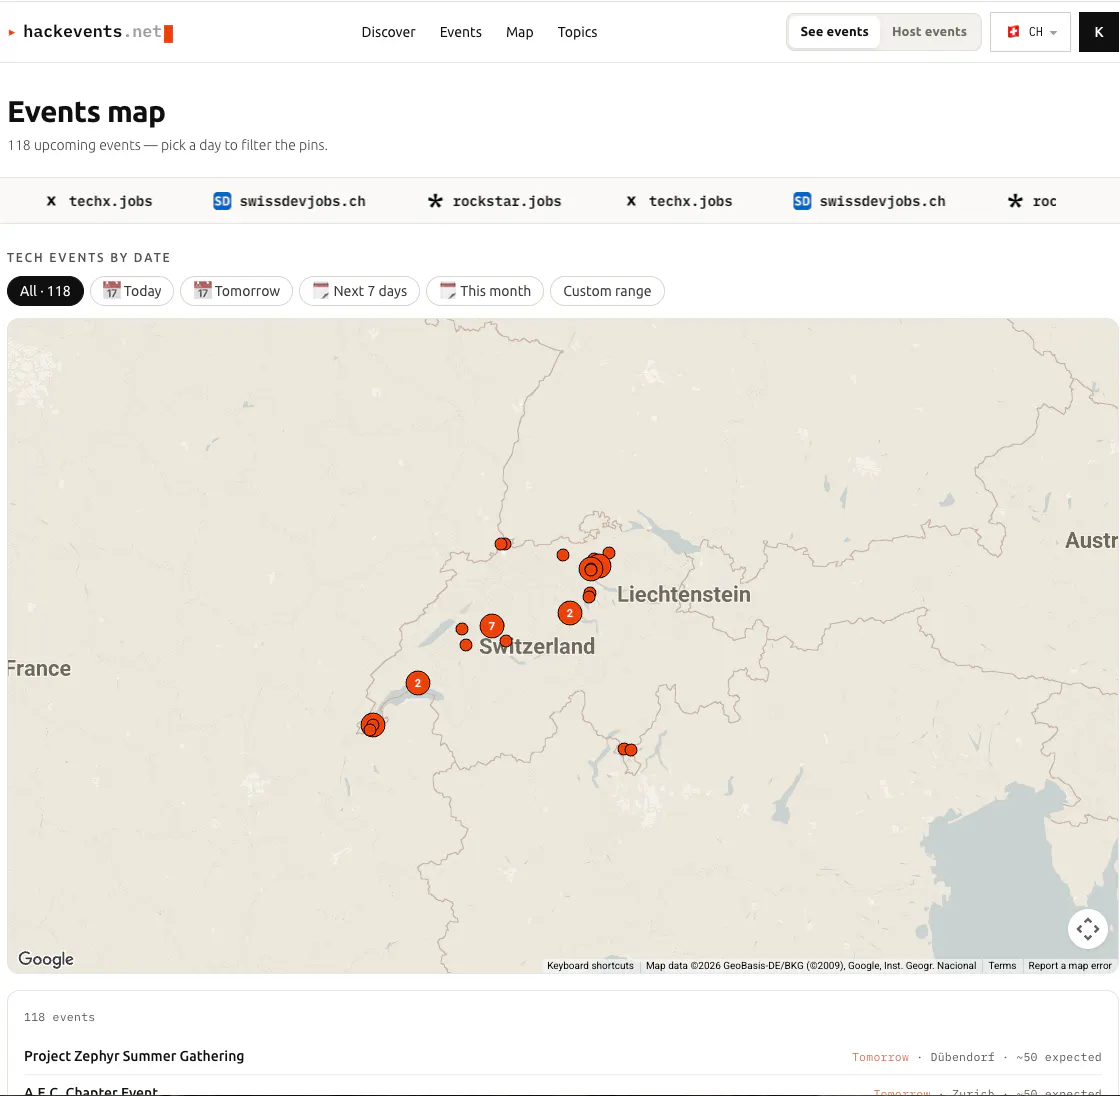Open first techx.jobs sponsor link

click(x=99, y=201)
